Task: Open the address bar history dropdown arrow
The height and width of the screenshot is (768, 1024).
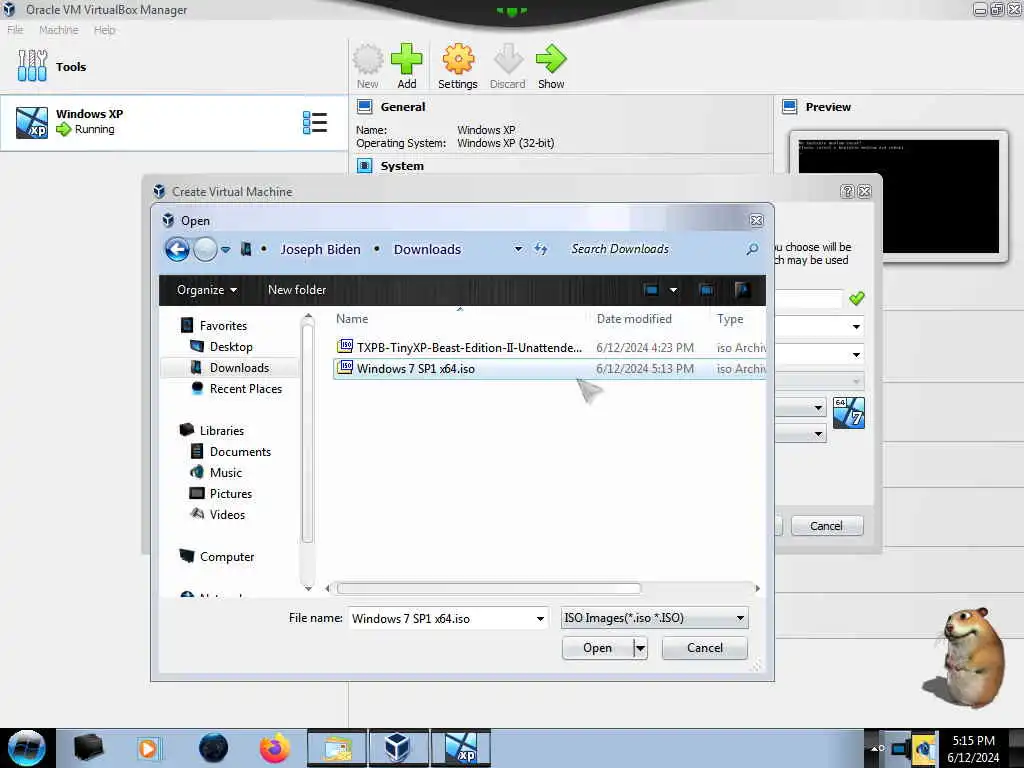Action: [518, 249]
